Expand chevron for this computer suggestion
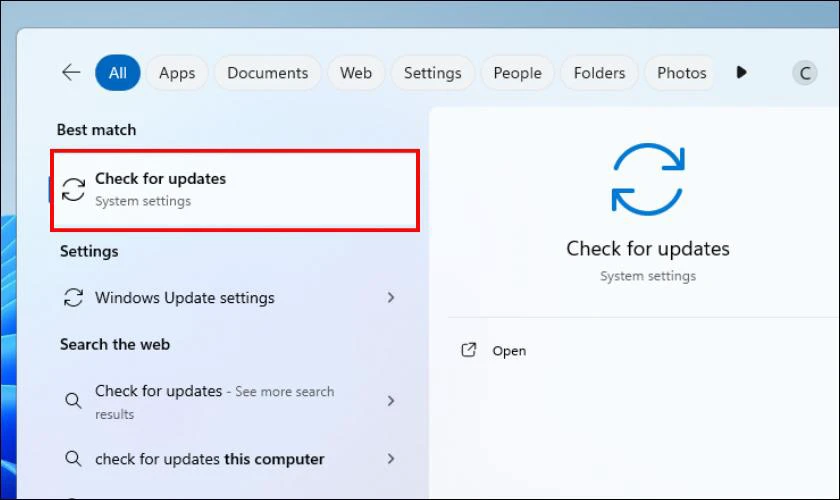Screen dimensions: 840x500 [x=391, y=459]
